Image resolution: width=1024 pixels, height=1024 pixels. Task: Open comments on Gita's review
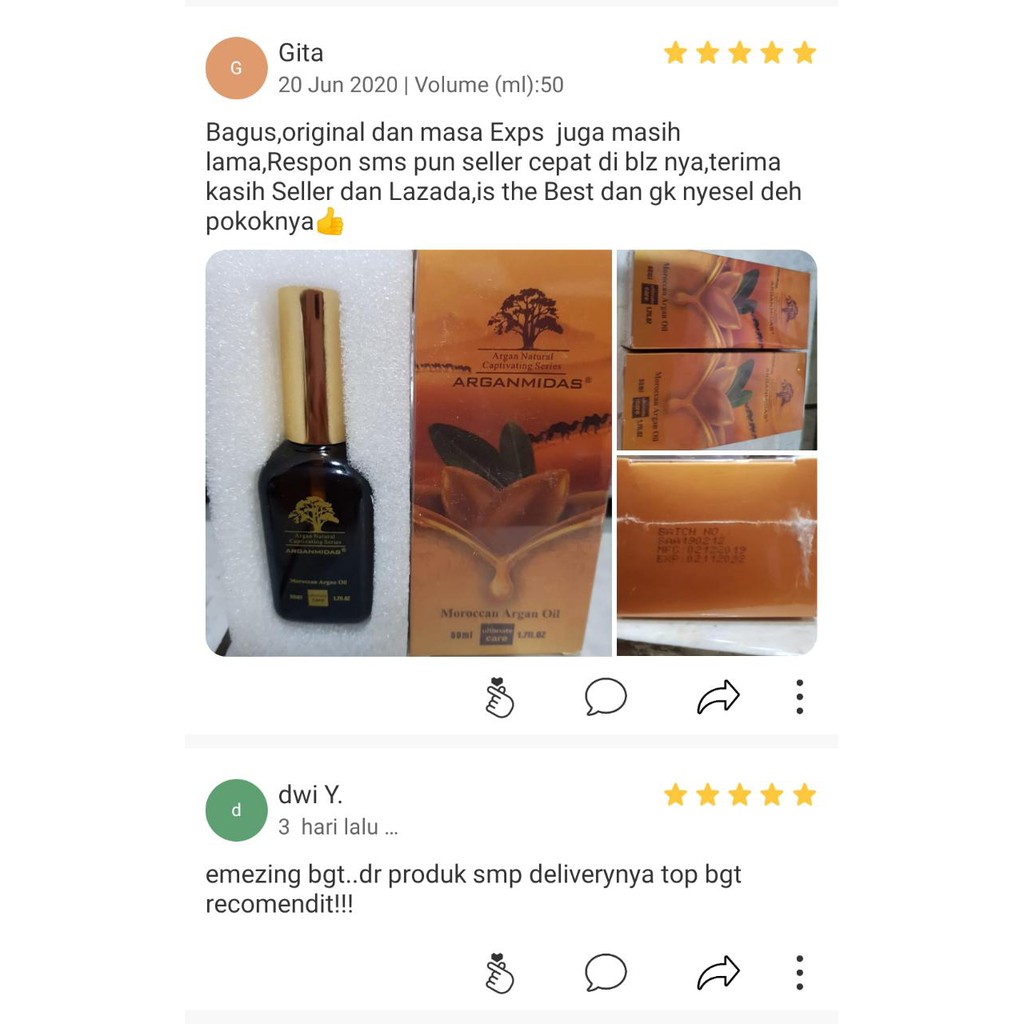coord(605,697)
